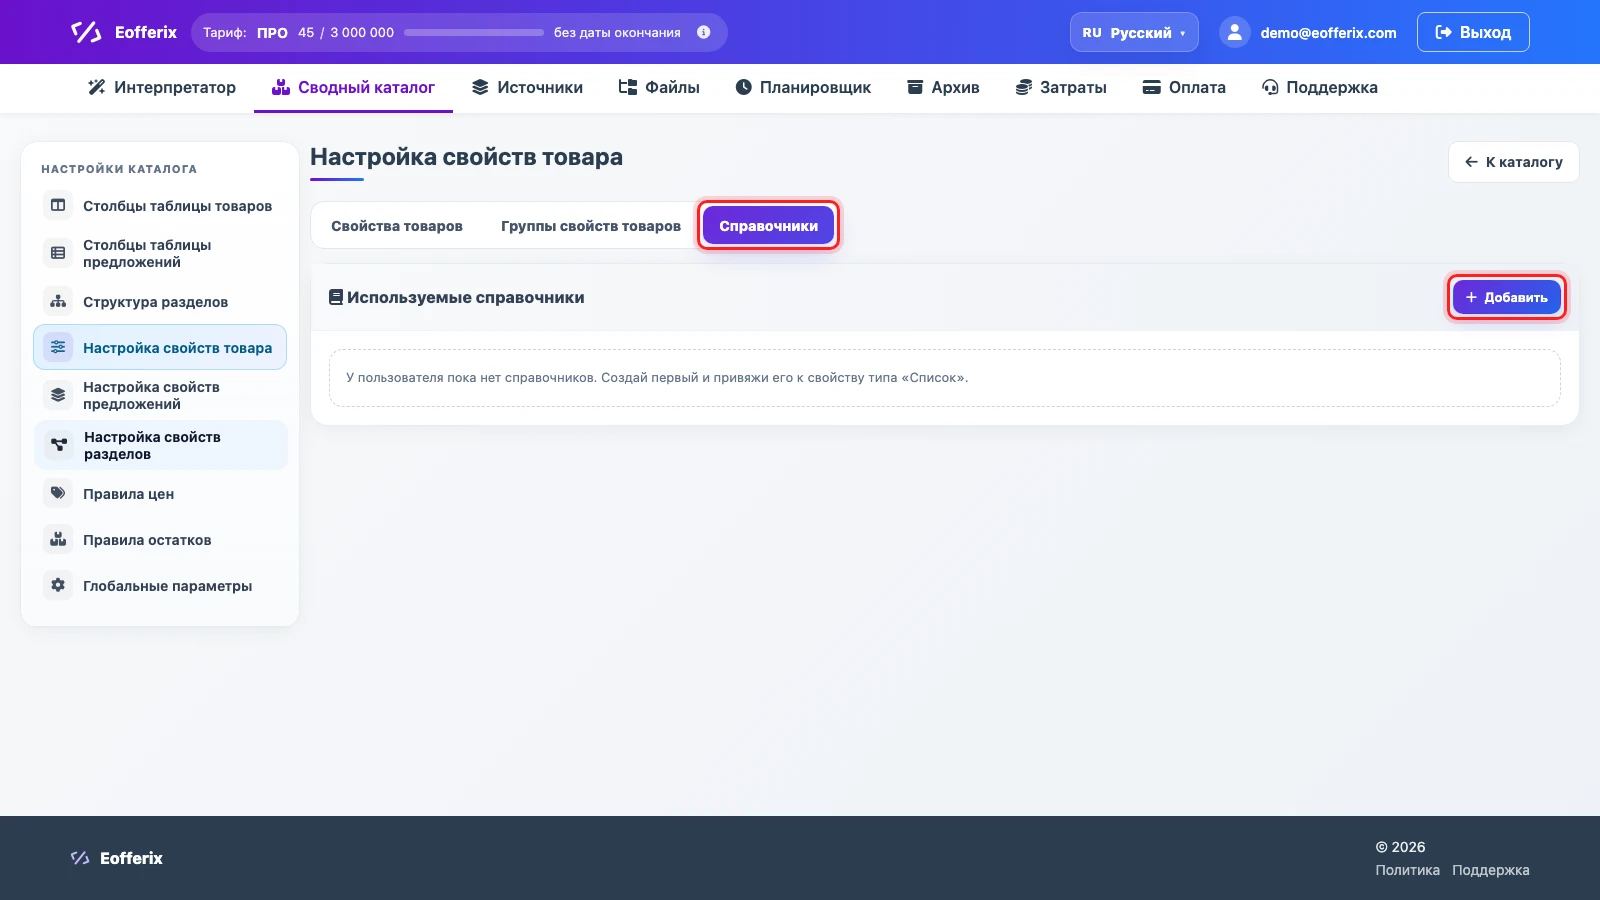Click the Правила цен tags icon

(58, 493)
